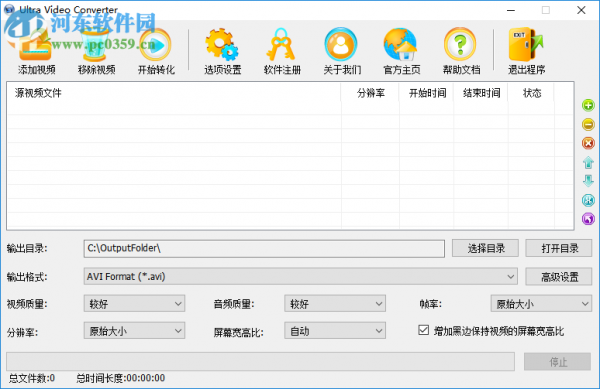Click the 分辨率 column header
This screenshot has height=389, width=600.
pyautogui.click(x=370, y=93)
